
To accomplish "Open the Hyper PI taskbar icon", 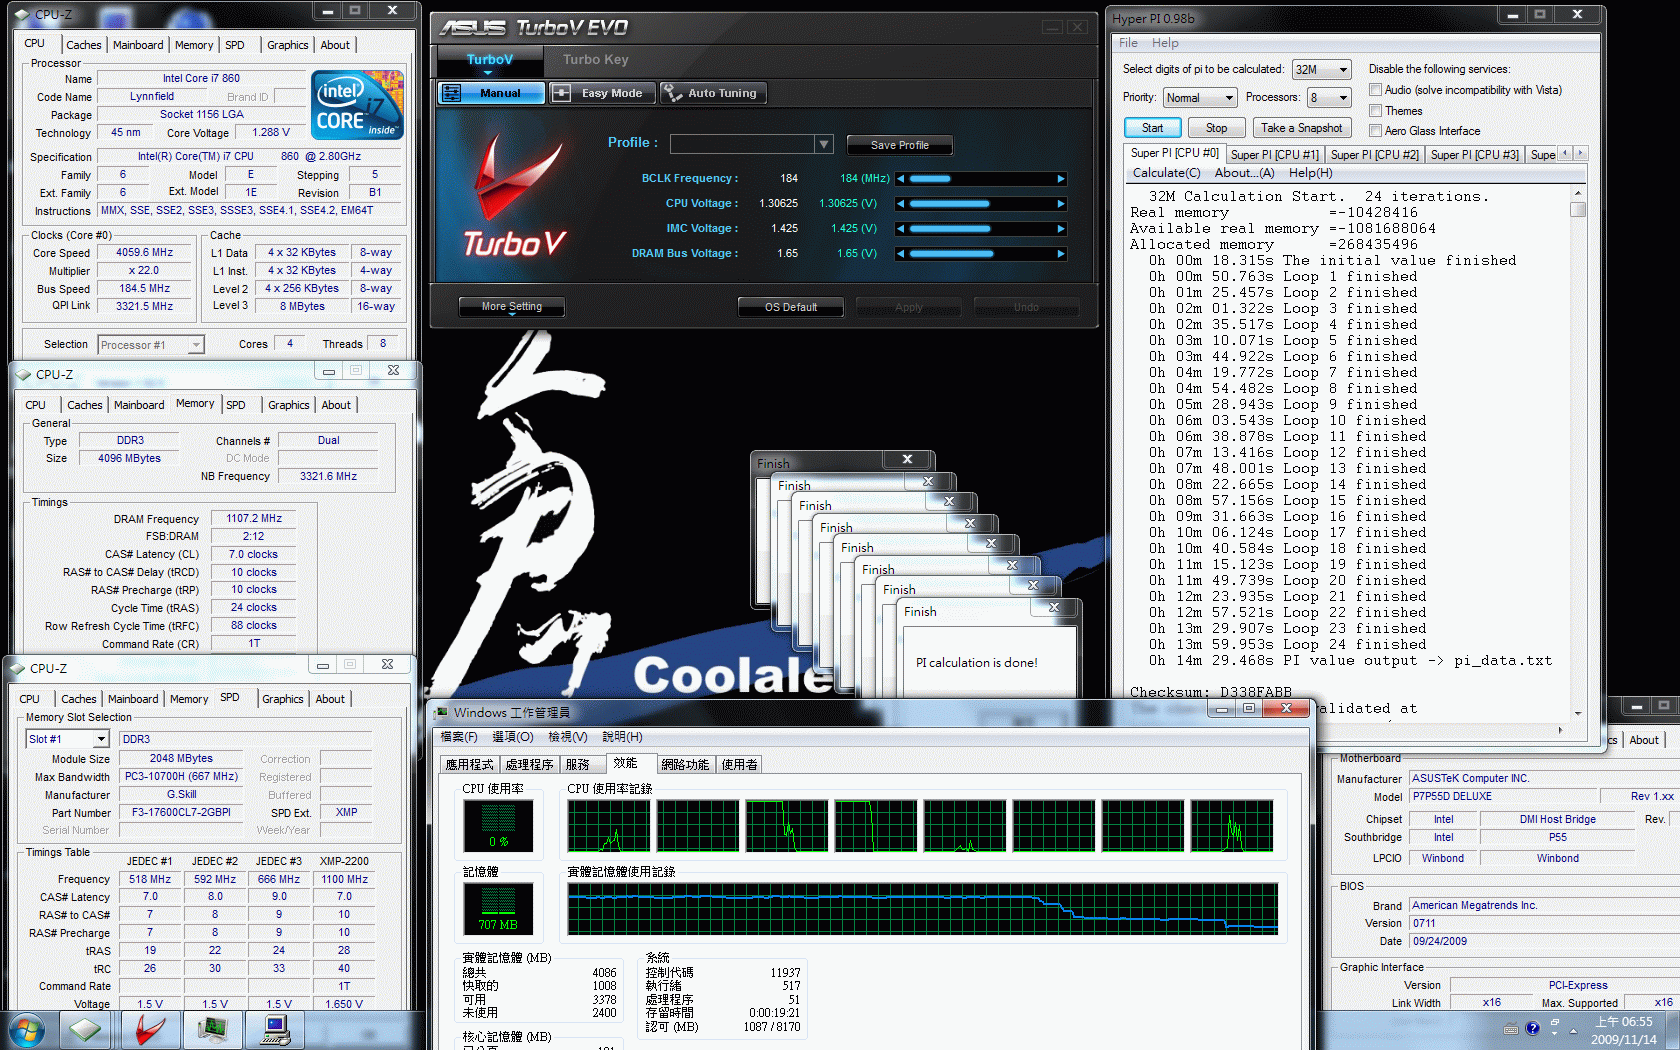I will (275, 1029).
